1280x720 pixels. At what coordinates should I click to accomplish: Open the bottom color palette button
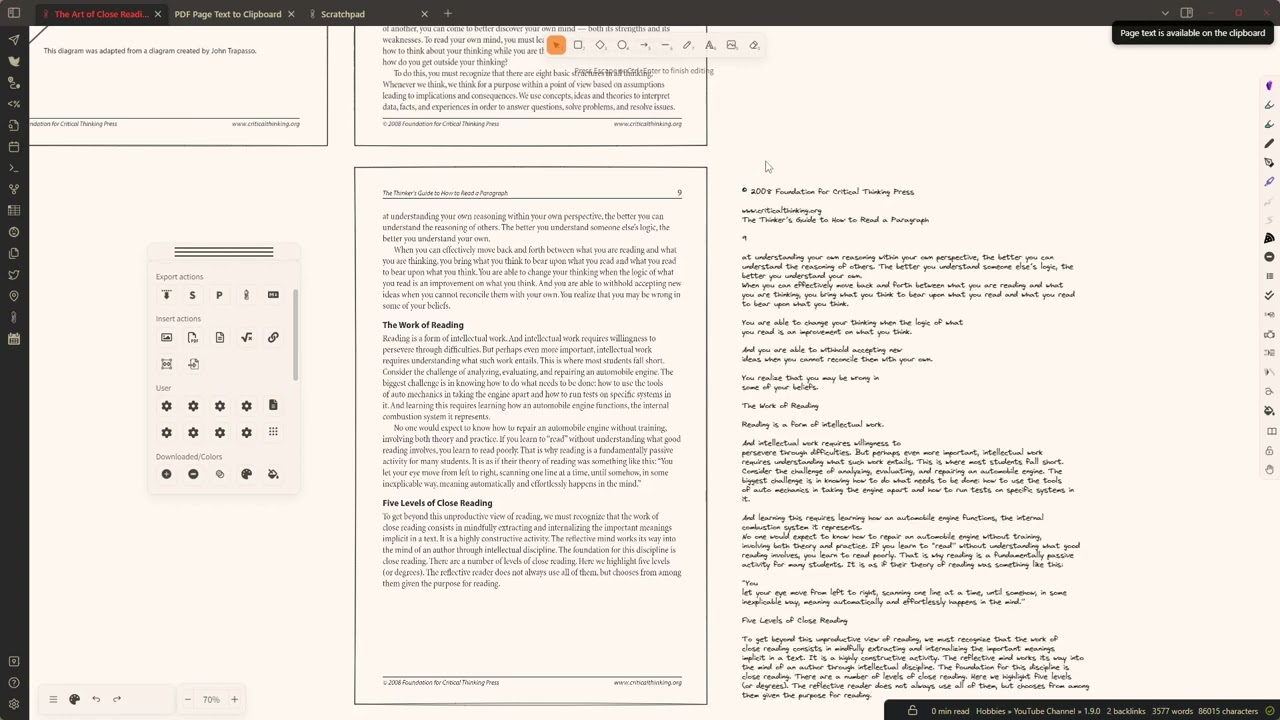(x=74, y=699)
